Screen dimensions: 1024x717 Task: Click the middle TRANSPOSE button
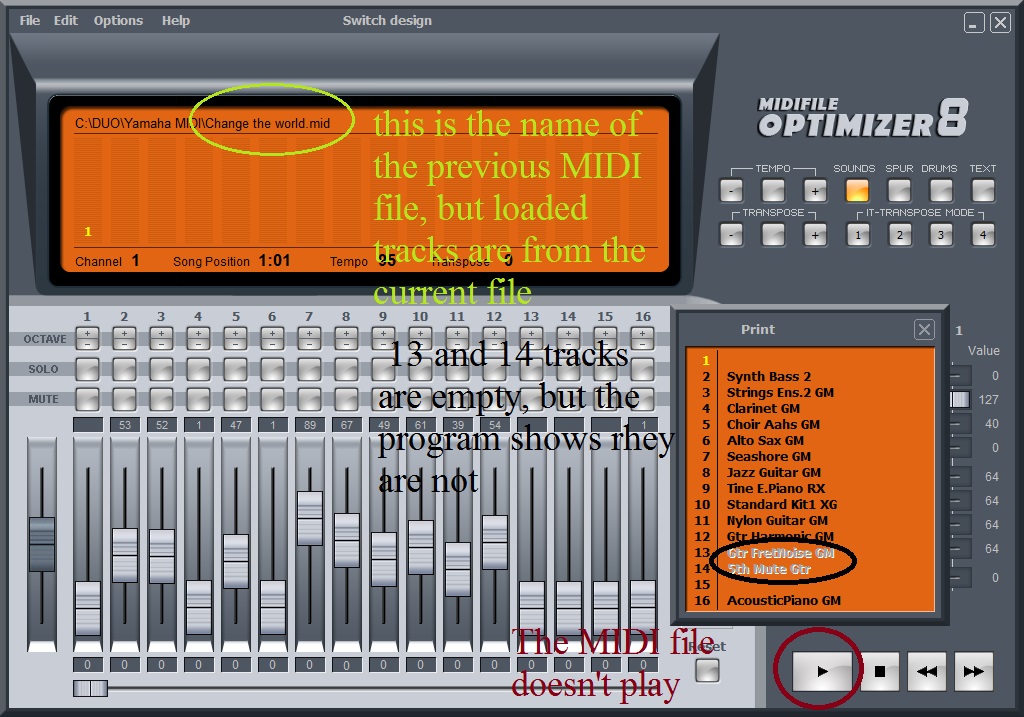pyautogui.click(x=773, y=234)
